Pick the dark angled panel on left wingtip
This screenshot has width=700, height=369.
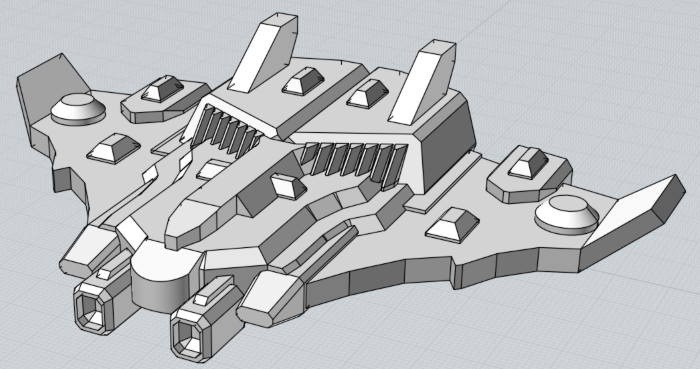[x=50, y=88]
